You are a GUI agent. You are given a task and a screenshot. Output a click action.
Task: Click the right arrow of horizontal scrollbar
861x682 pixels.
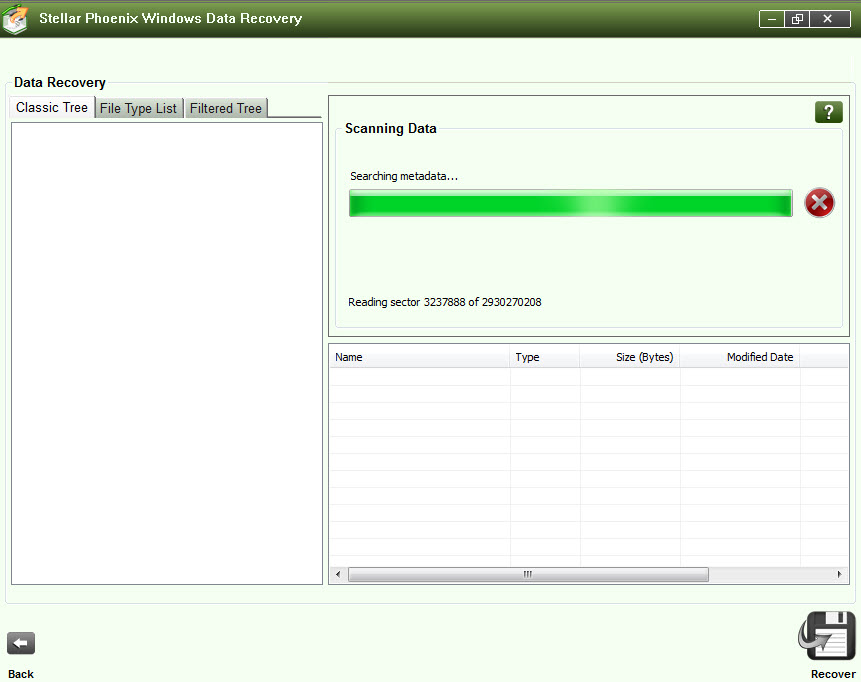point(839,574)
